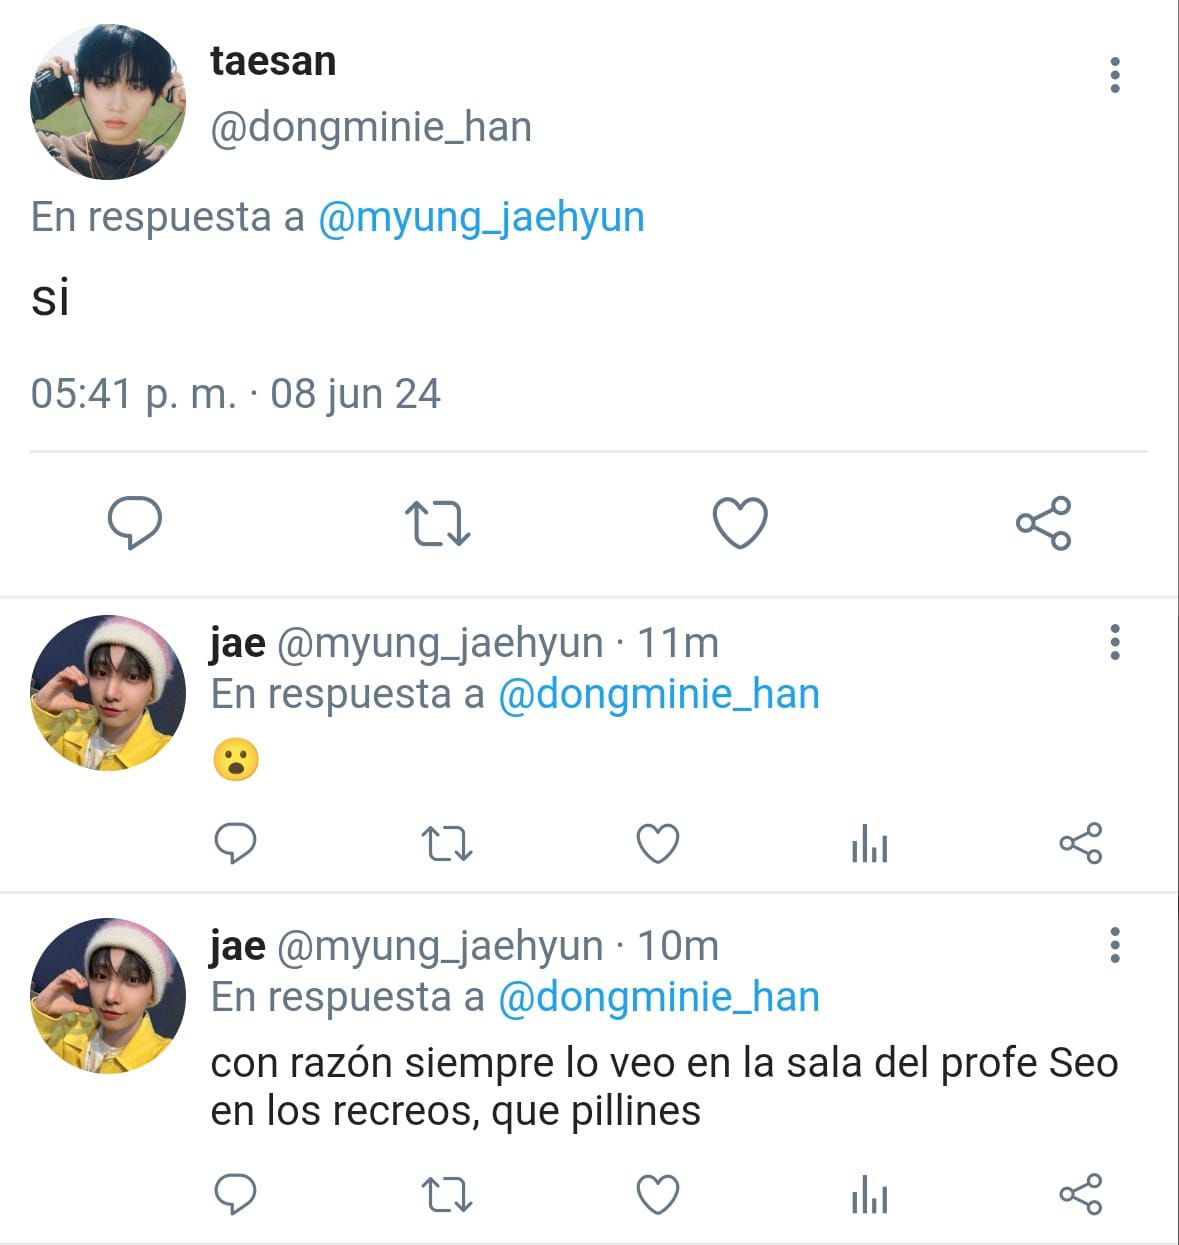This screenshot has height=1245, width=1179.
Task: Share jae's 'que pillines' tweet
Action: (x=1081, y=1194)
